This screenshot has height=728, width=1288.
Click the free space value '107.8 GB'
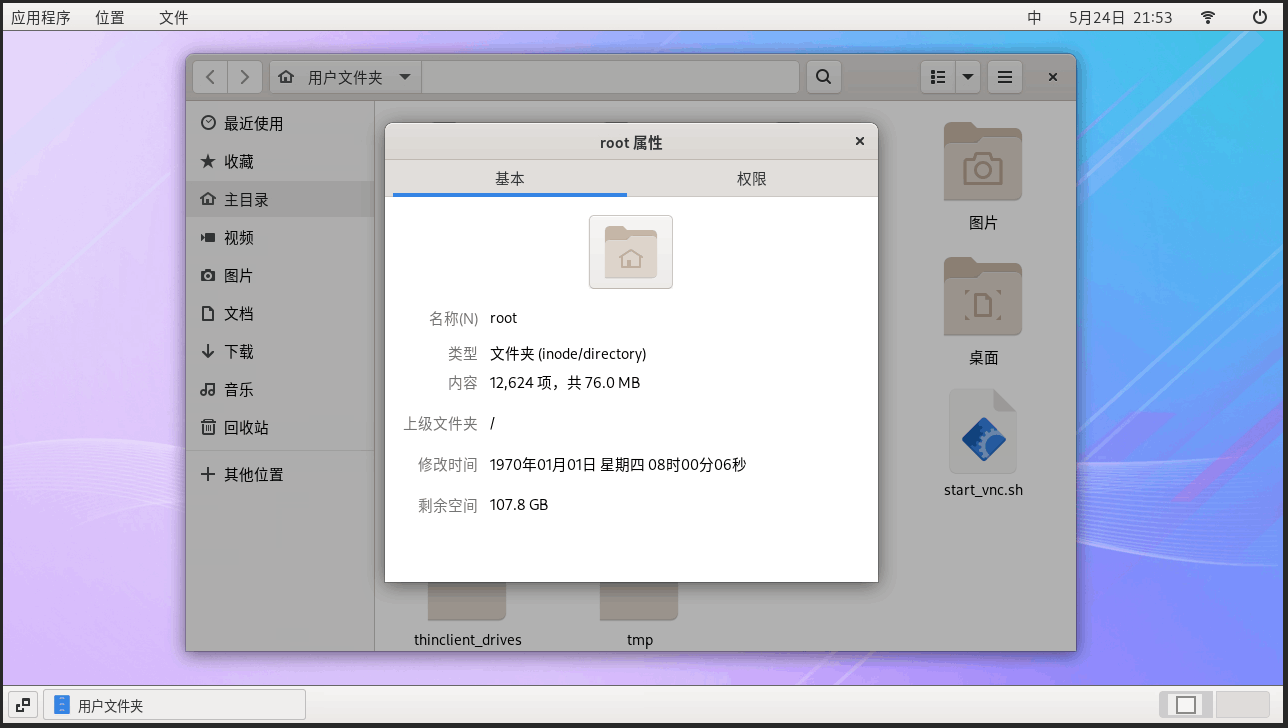pos(519,505)
